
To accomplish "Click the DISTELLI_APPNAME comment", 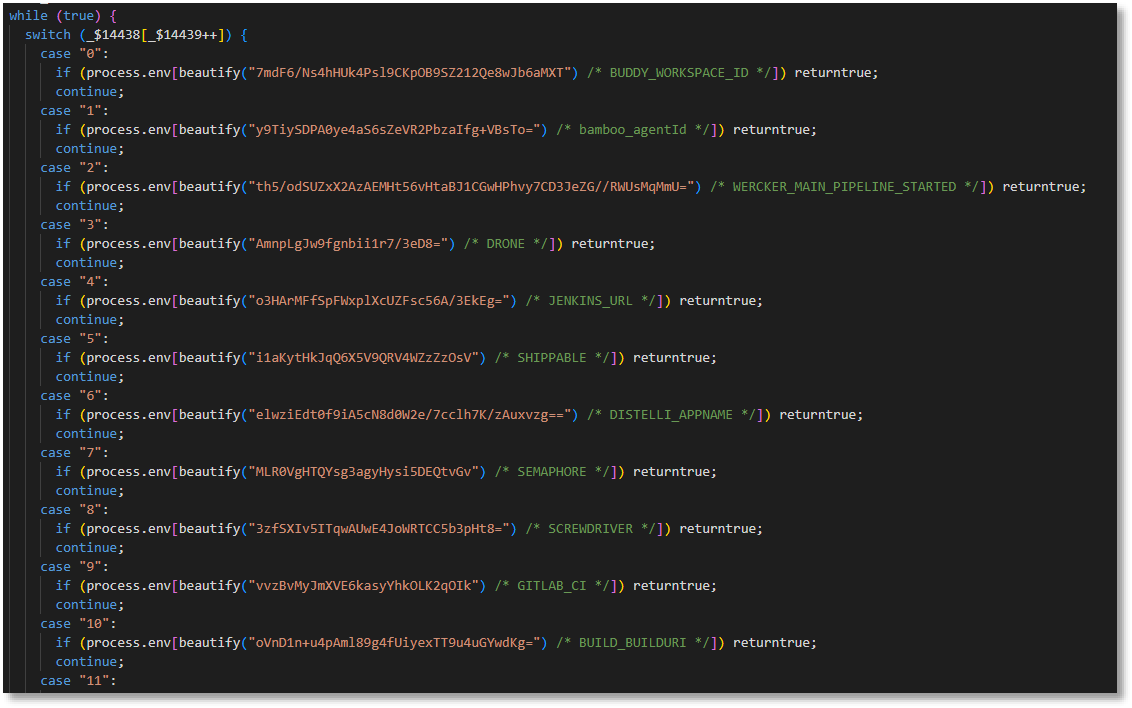I will [671, 415].
